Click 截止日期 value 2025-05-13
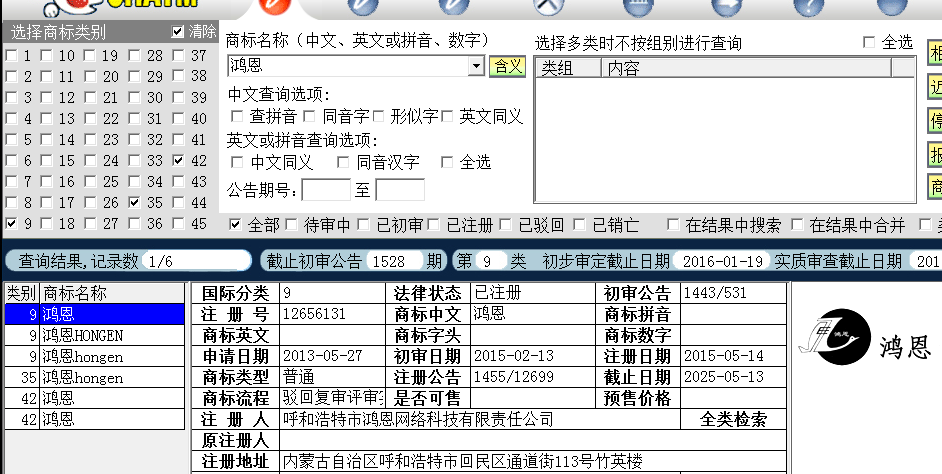The image size is (942, 474). [x=724, y=377]
